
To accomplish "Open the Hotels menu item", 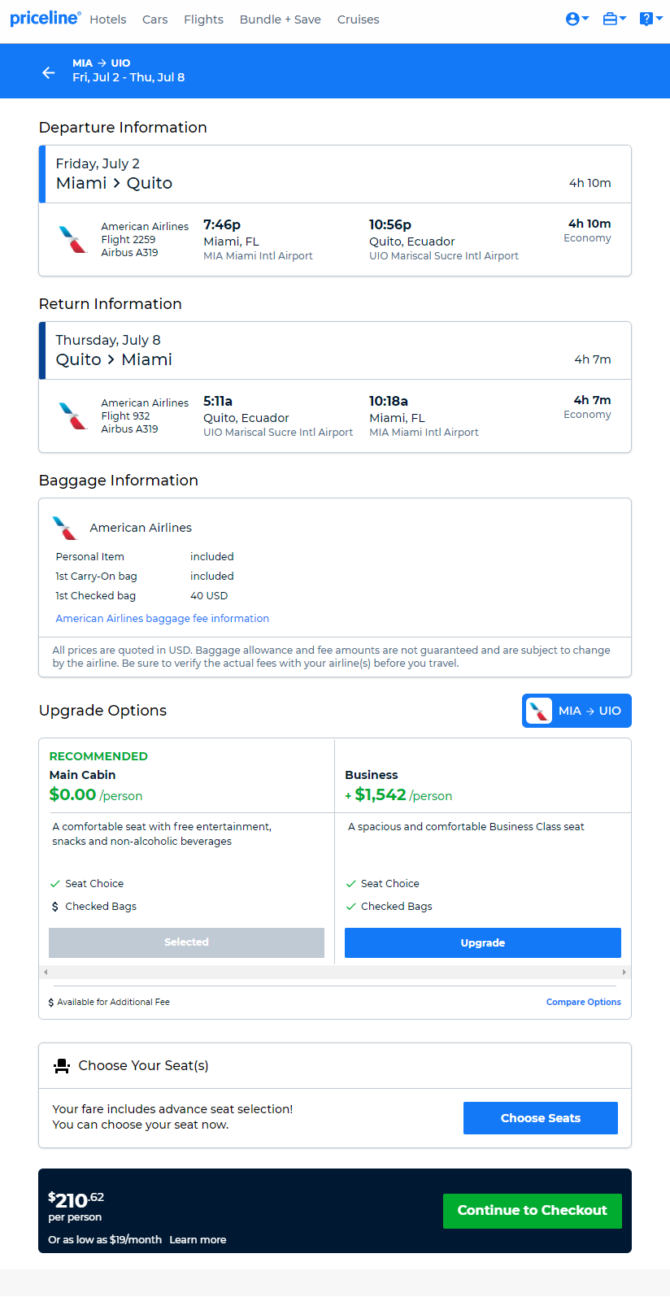I will pos(108,20).
